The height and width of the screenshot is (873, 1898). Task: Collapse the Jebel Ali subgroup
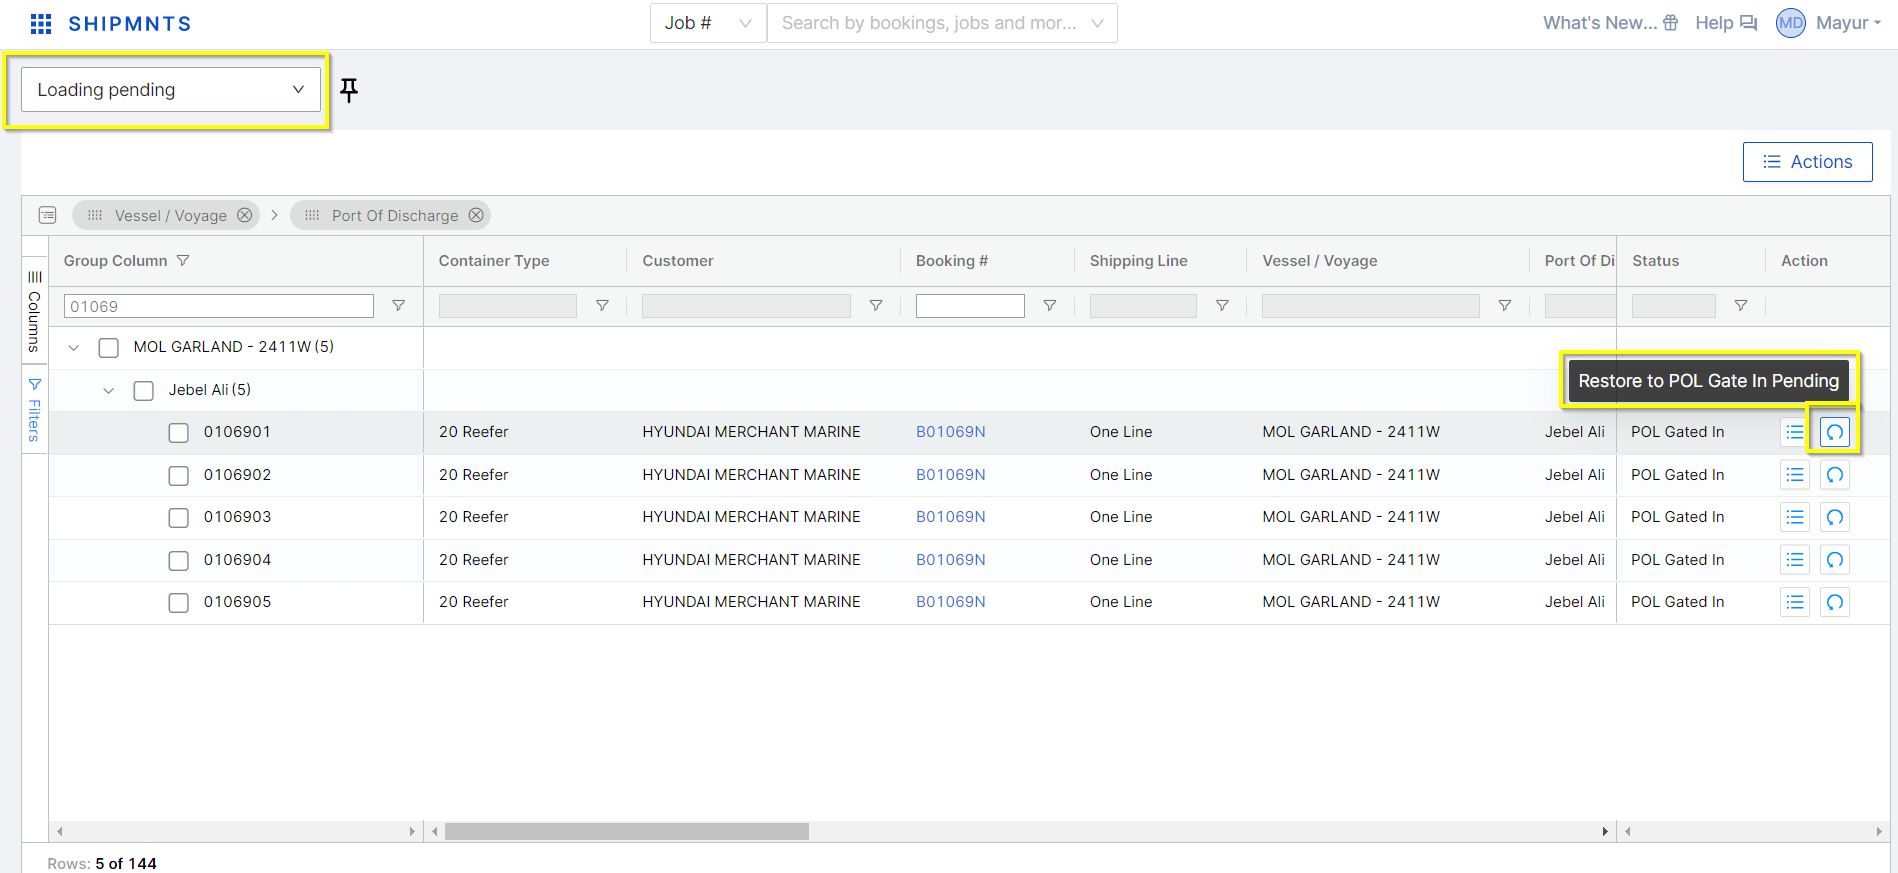(109, 390)
